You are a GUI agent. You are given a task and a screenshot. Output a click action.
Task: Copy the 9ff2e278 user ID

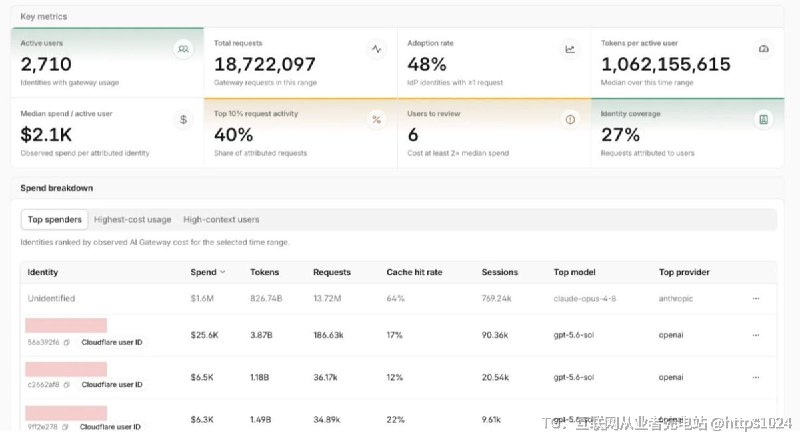click(x=65, y=427)
